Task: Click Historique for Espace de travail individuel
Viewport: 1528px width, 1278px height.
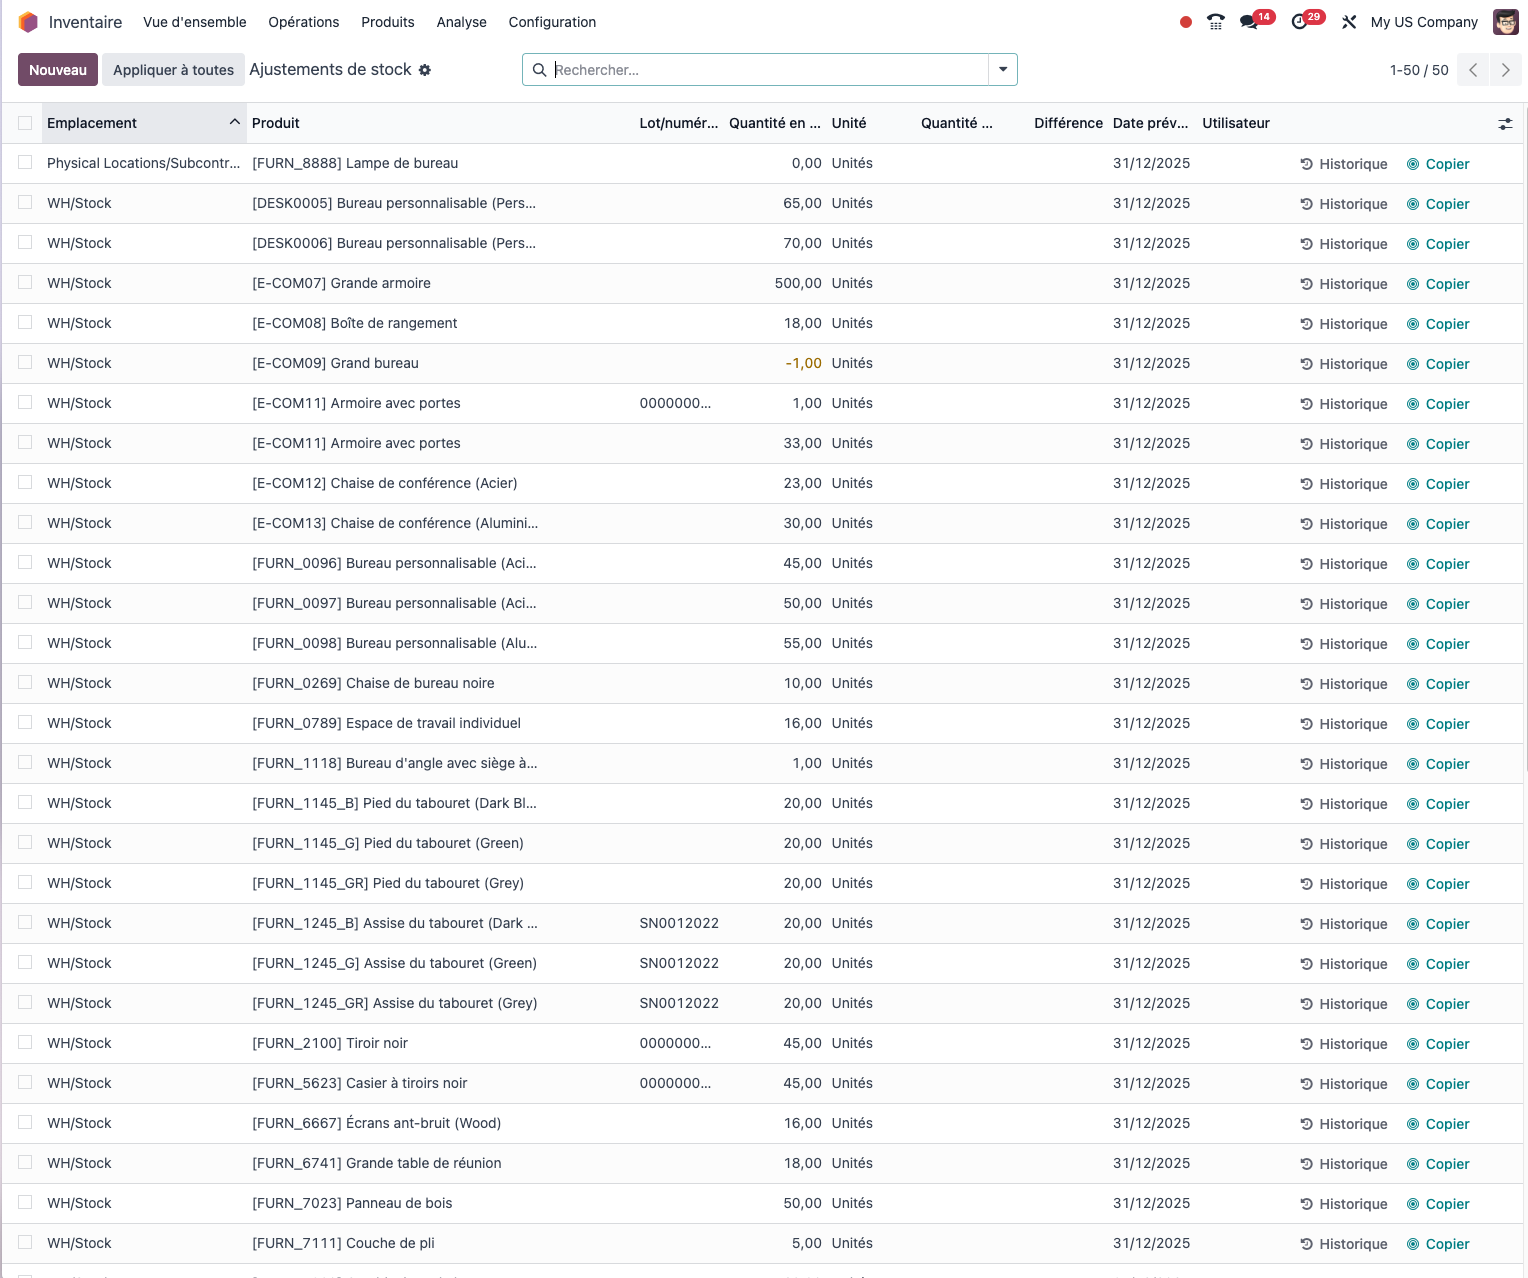Action: click(x=1344, y=724)
